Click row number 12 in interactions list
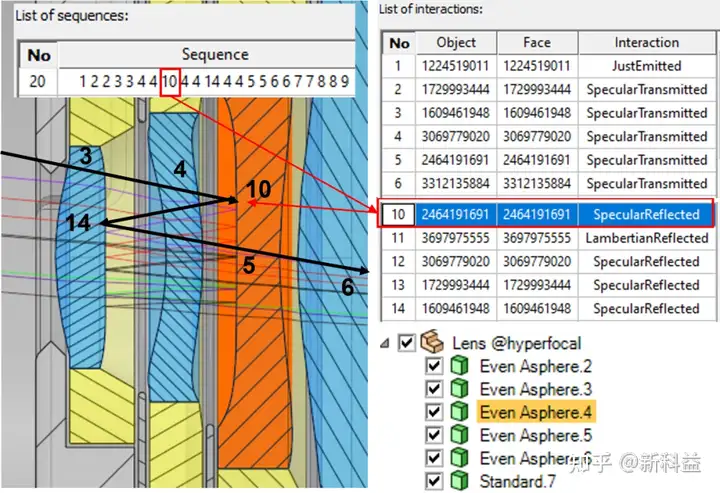This screenshot has height=493, width=720. click(398, 262)
